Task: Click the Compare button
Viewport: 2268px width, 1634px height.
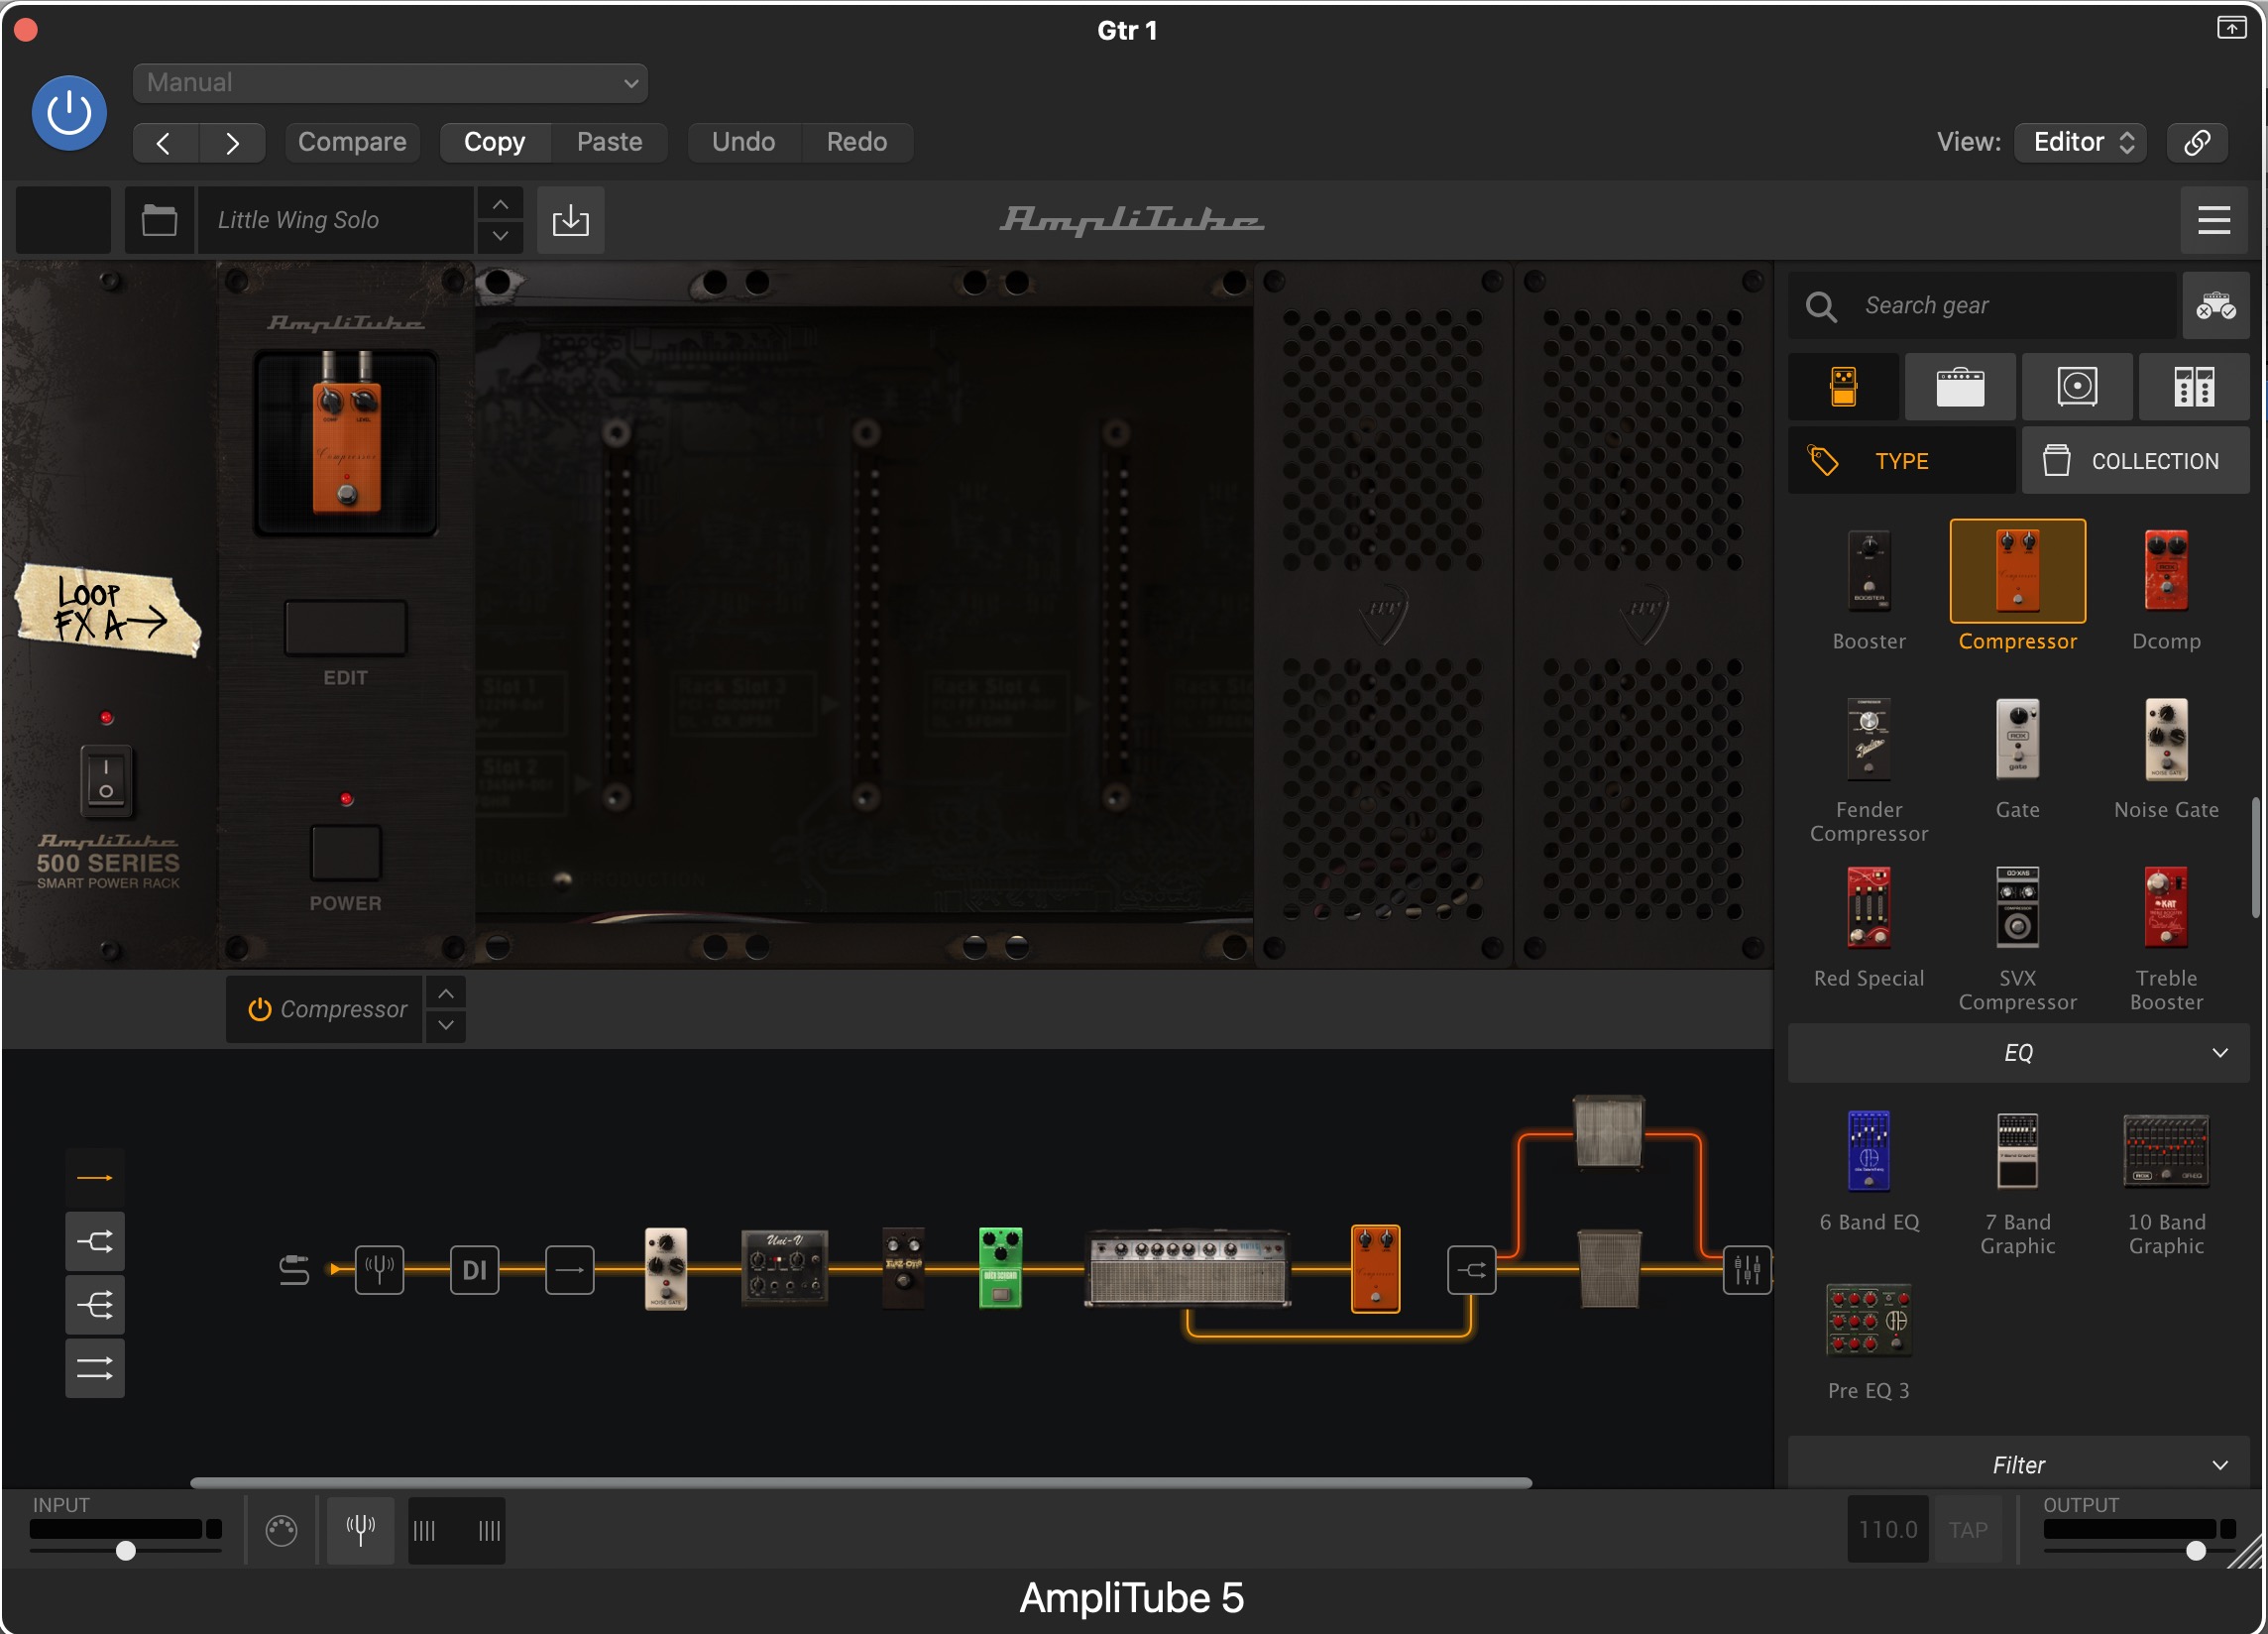Action: click(352, 142)
